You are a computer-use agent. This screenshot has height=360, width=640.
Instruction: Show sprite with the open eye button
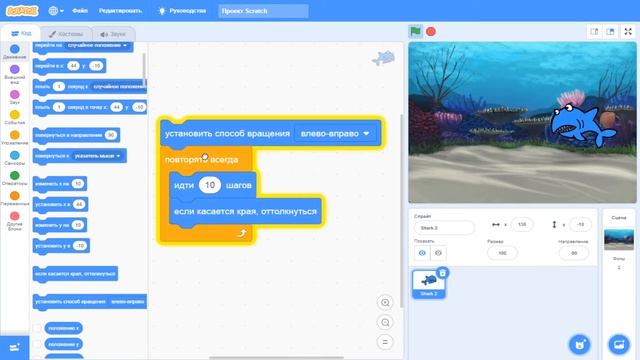[x=422, y=253]
